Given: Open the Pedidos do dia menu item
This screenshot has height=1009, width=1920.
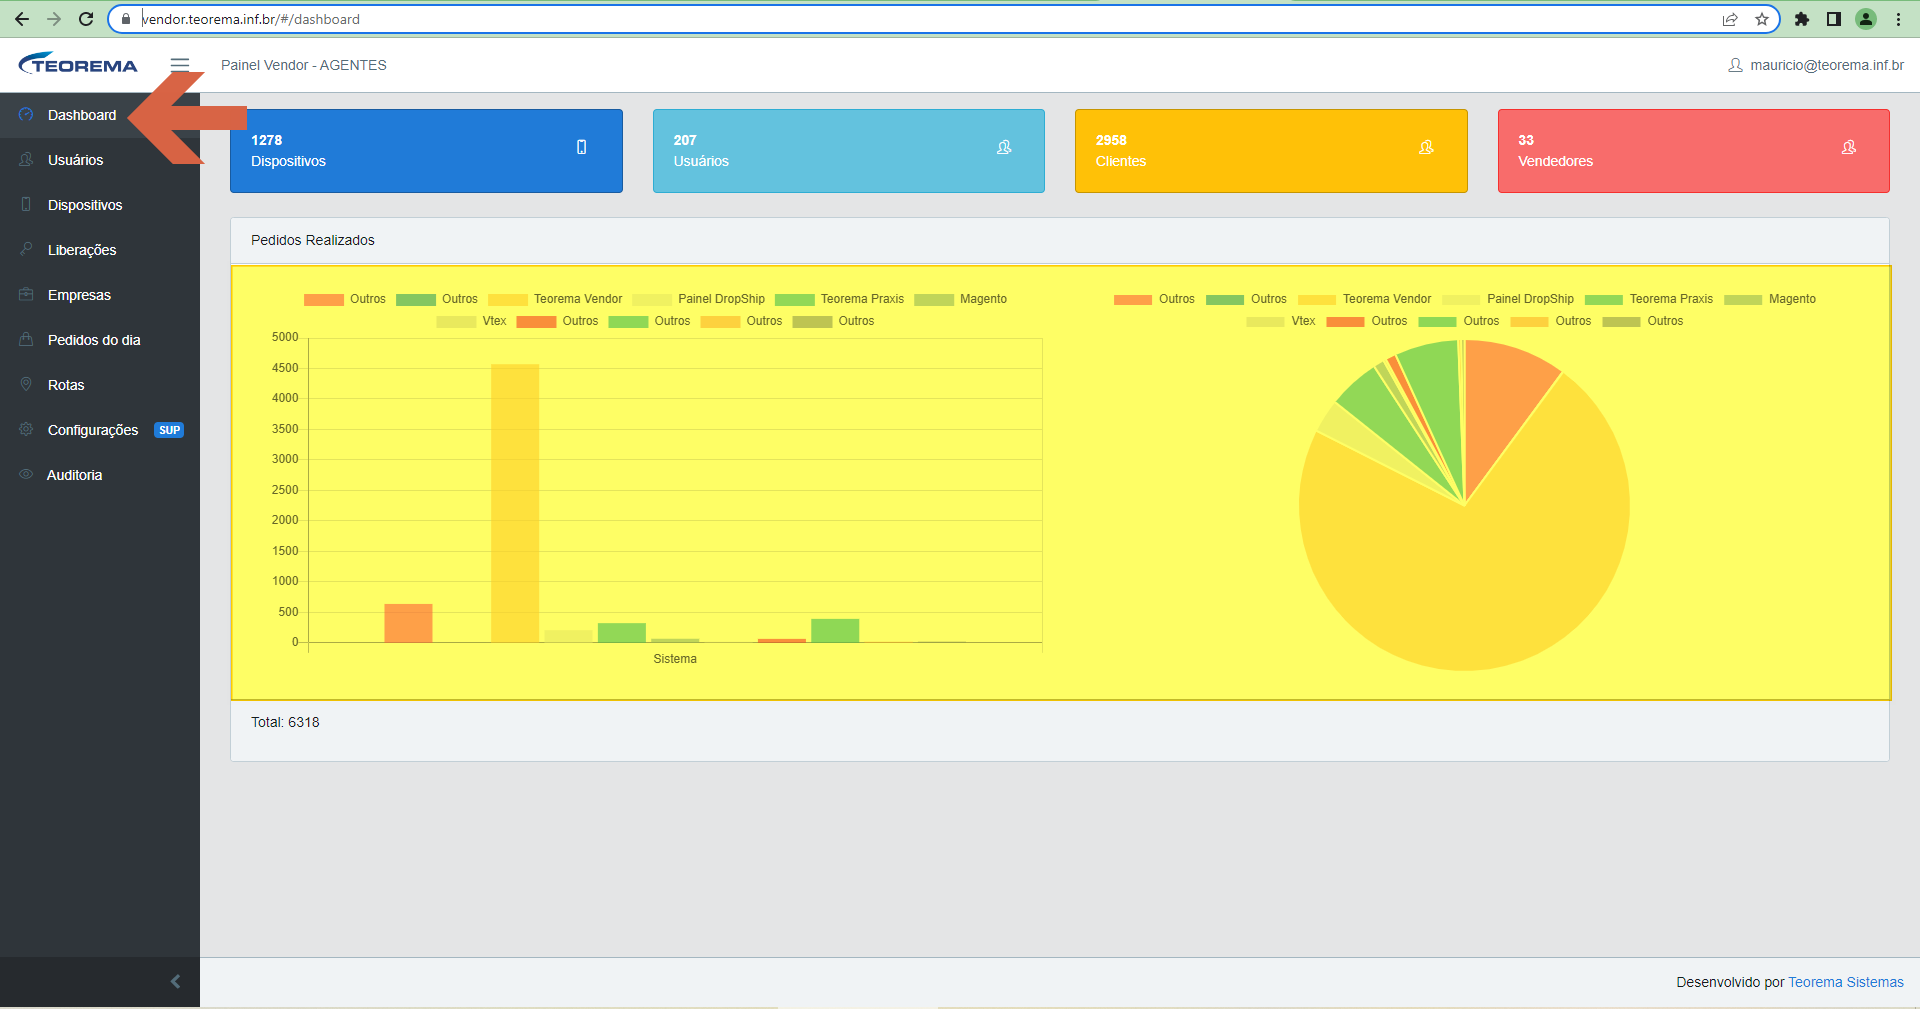Looking at the screenshot, I should [100, 340].
